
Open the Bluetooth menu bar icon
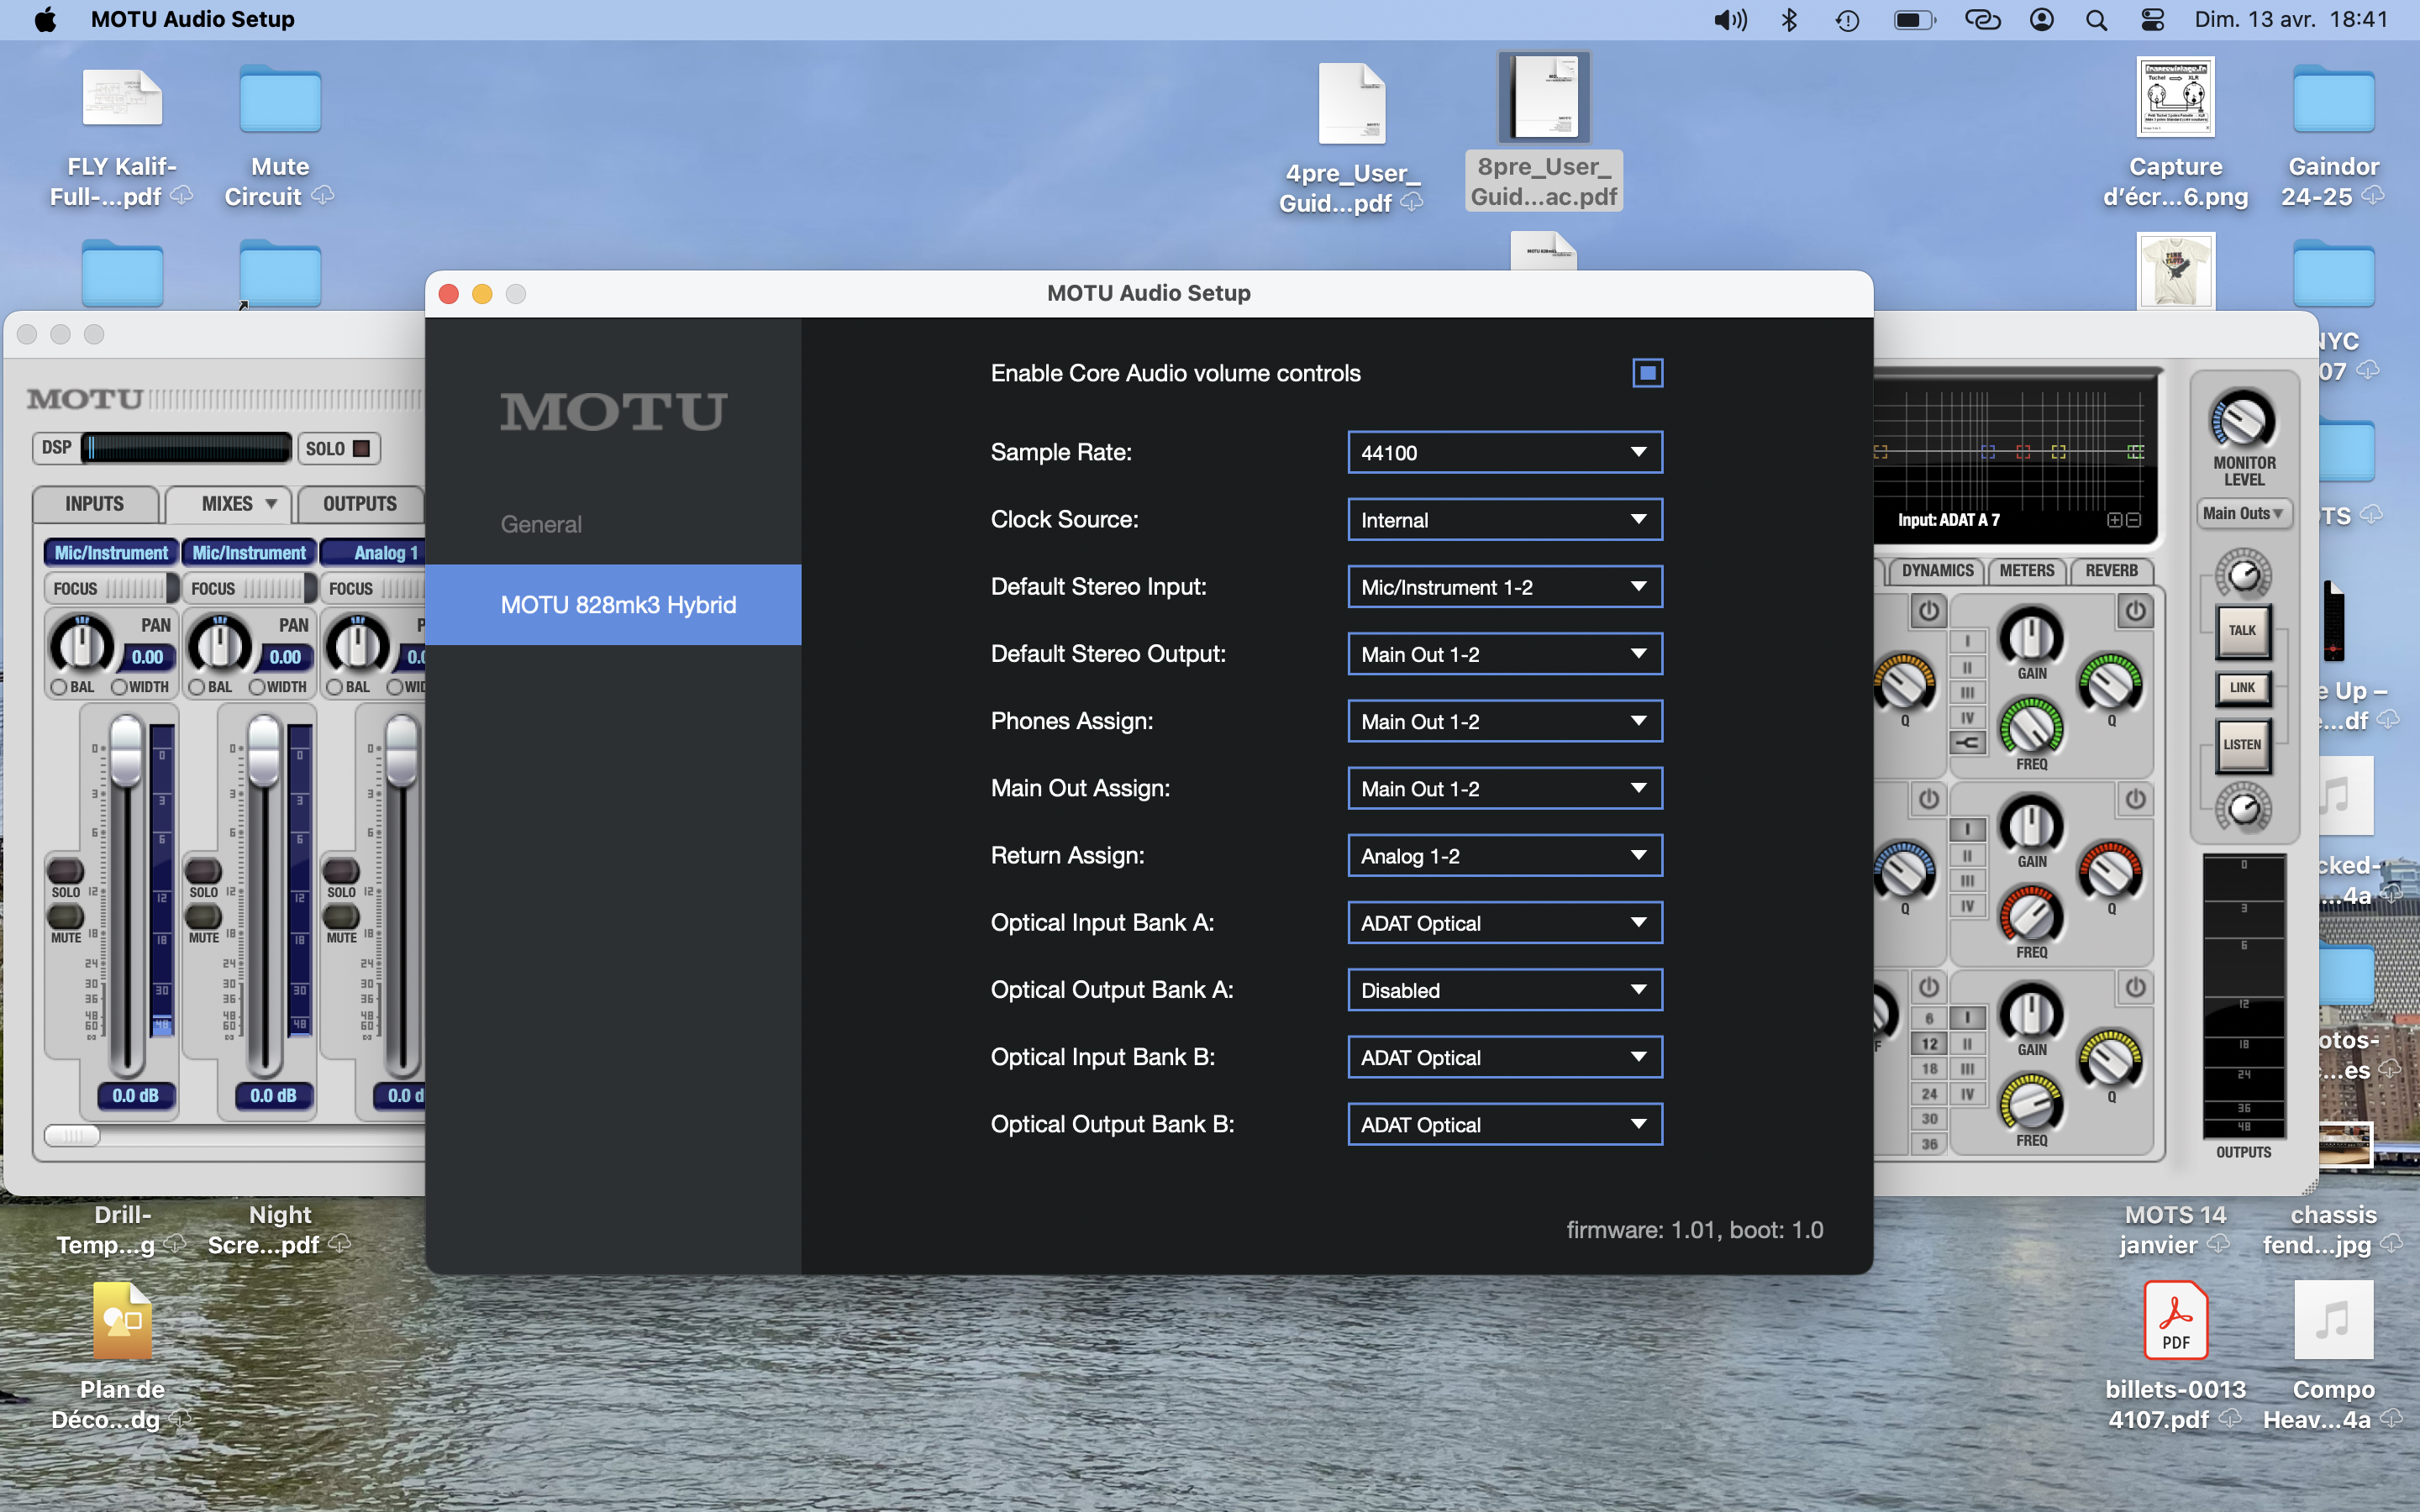coord(1789,20)
